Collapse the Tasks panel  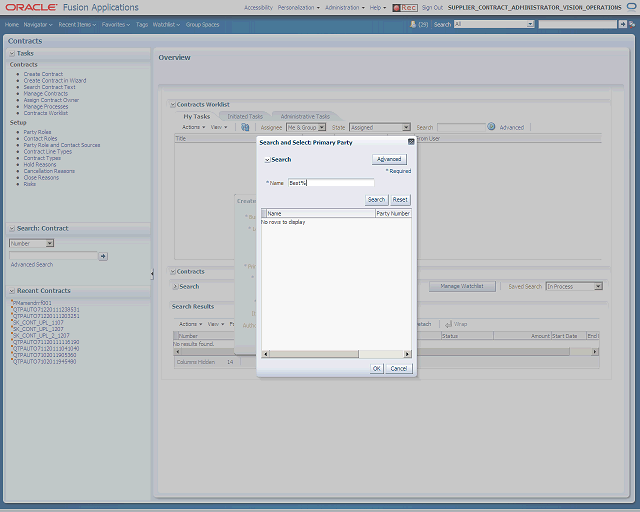[x=12, y=53]
